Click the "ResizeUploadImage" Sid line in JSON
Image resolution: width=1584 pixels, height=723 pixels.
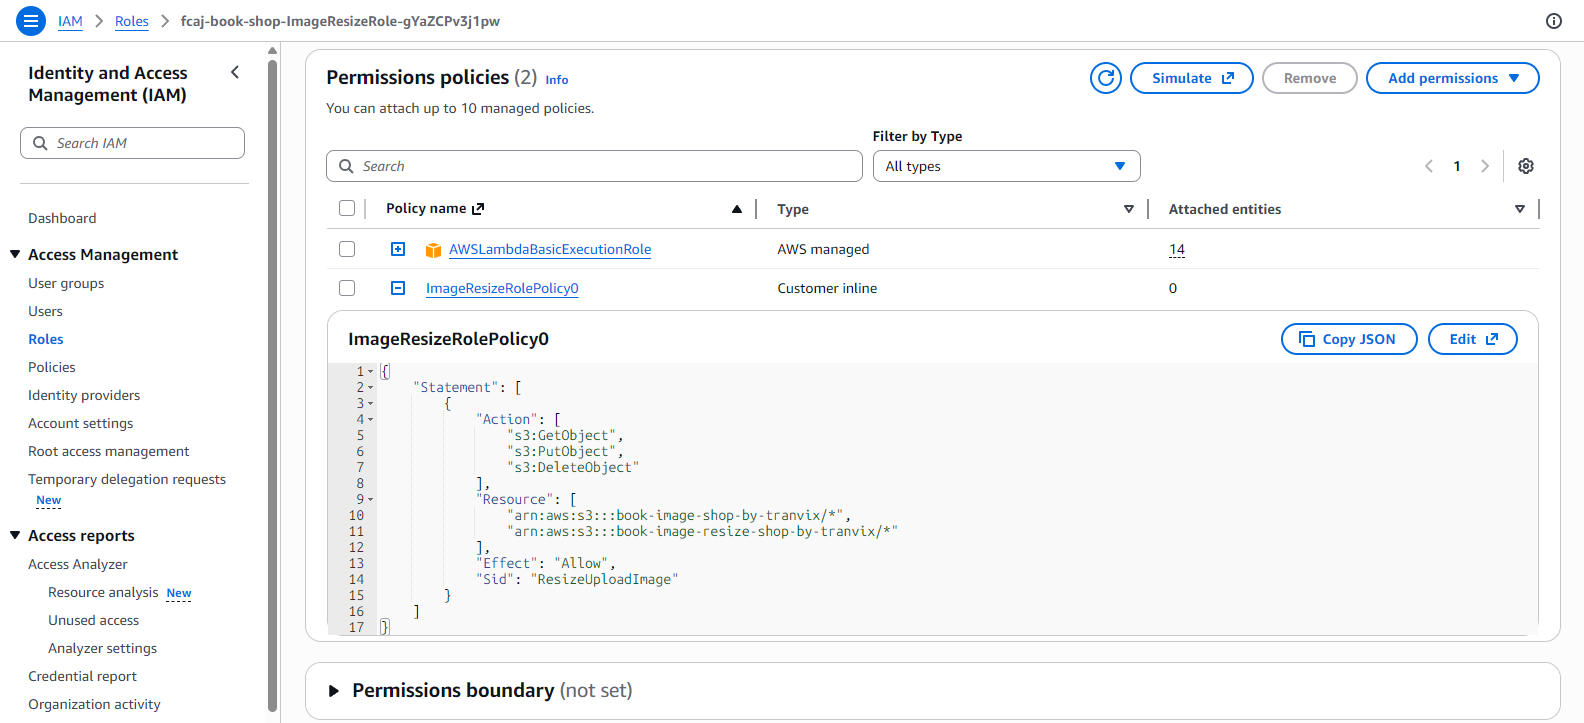pos(577,579)
